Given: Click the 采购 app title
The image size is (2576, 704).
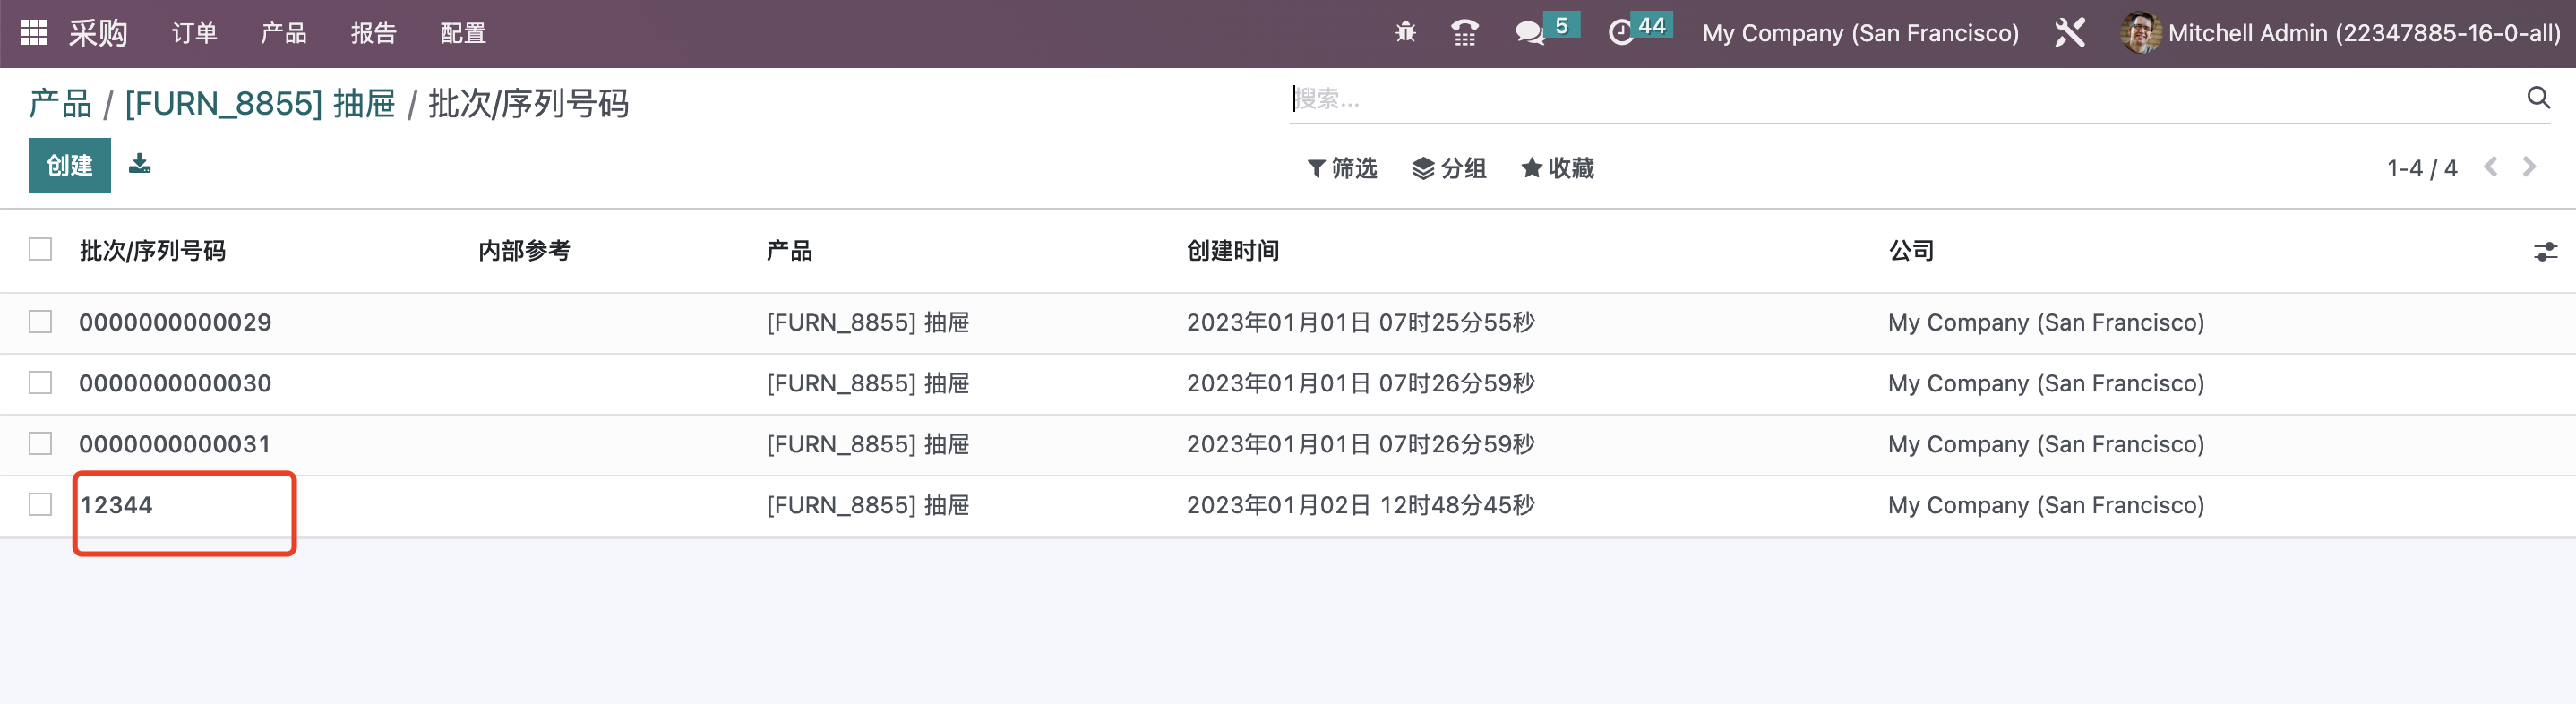Looking at the screenshot, I should point(98,33).
